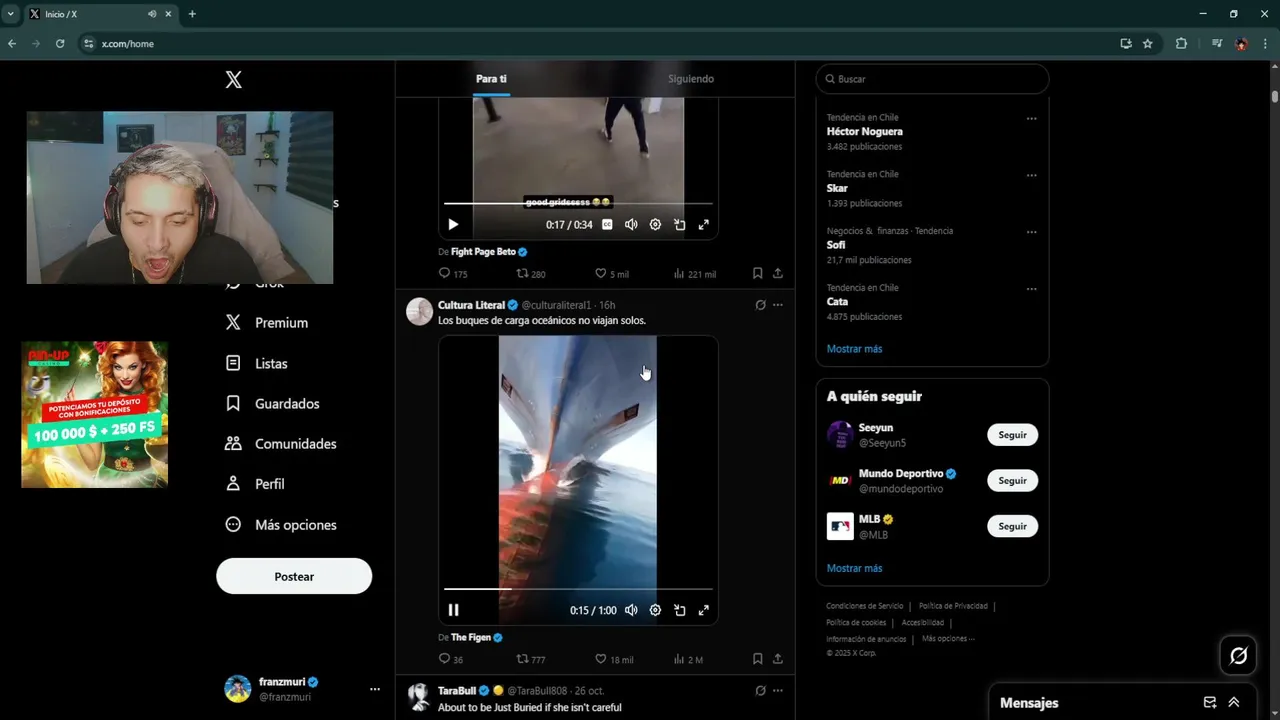Open Premium from the sidebar
This screenshot has width=1280, height=720.
[x=266, y=323]
